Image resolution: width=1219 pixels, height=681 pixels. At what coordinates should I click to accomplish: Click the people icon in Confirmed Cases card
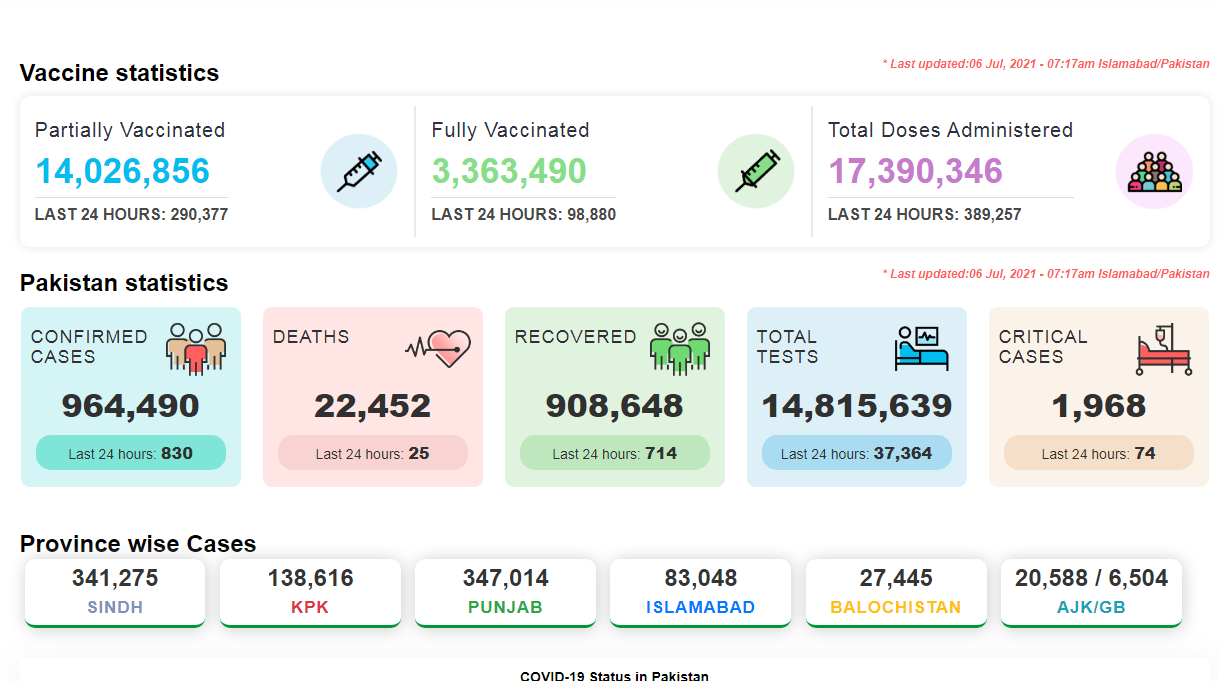[196, 348]
